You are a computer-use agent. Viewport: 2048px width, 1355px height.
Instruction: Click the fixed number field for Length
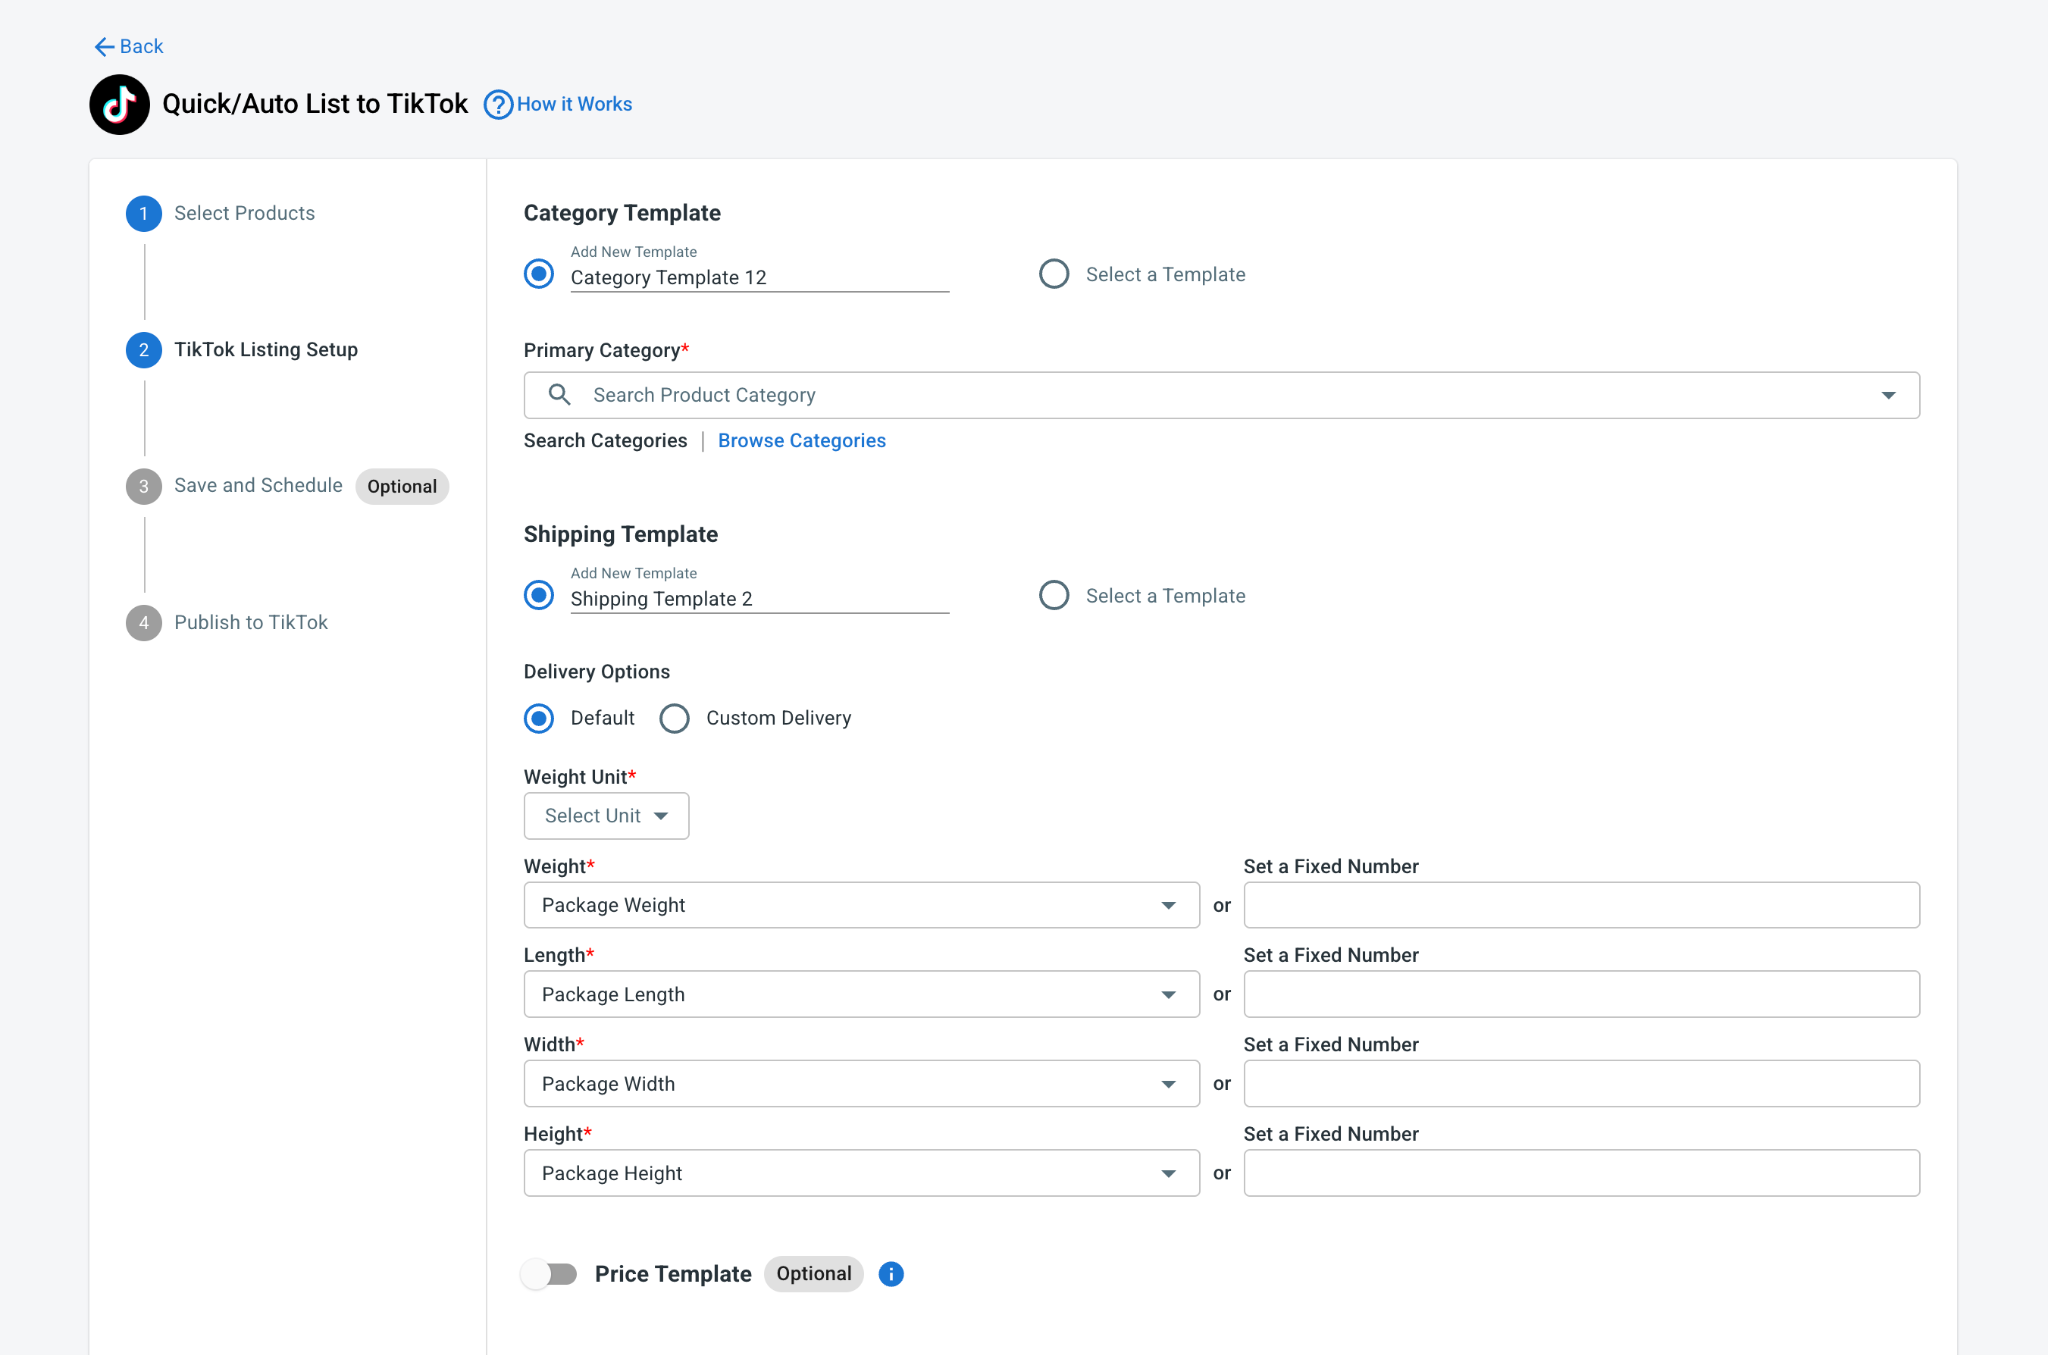(1581, 994)
